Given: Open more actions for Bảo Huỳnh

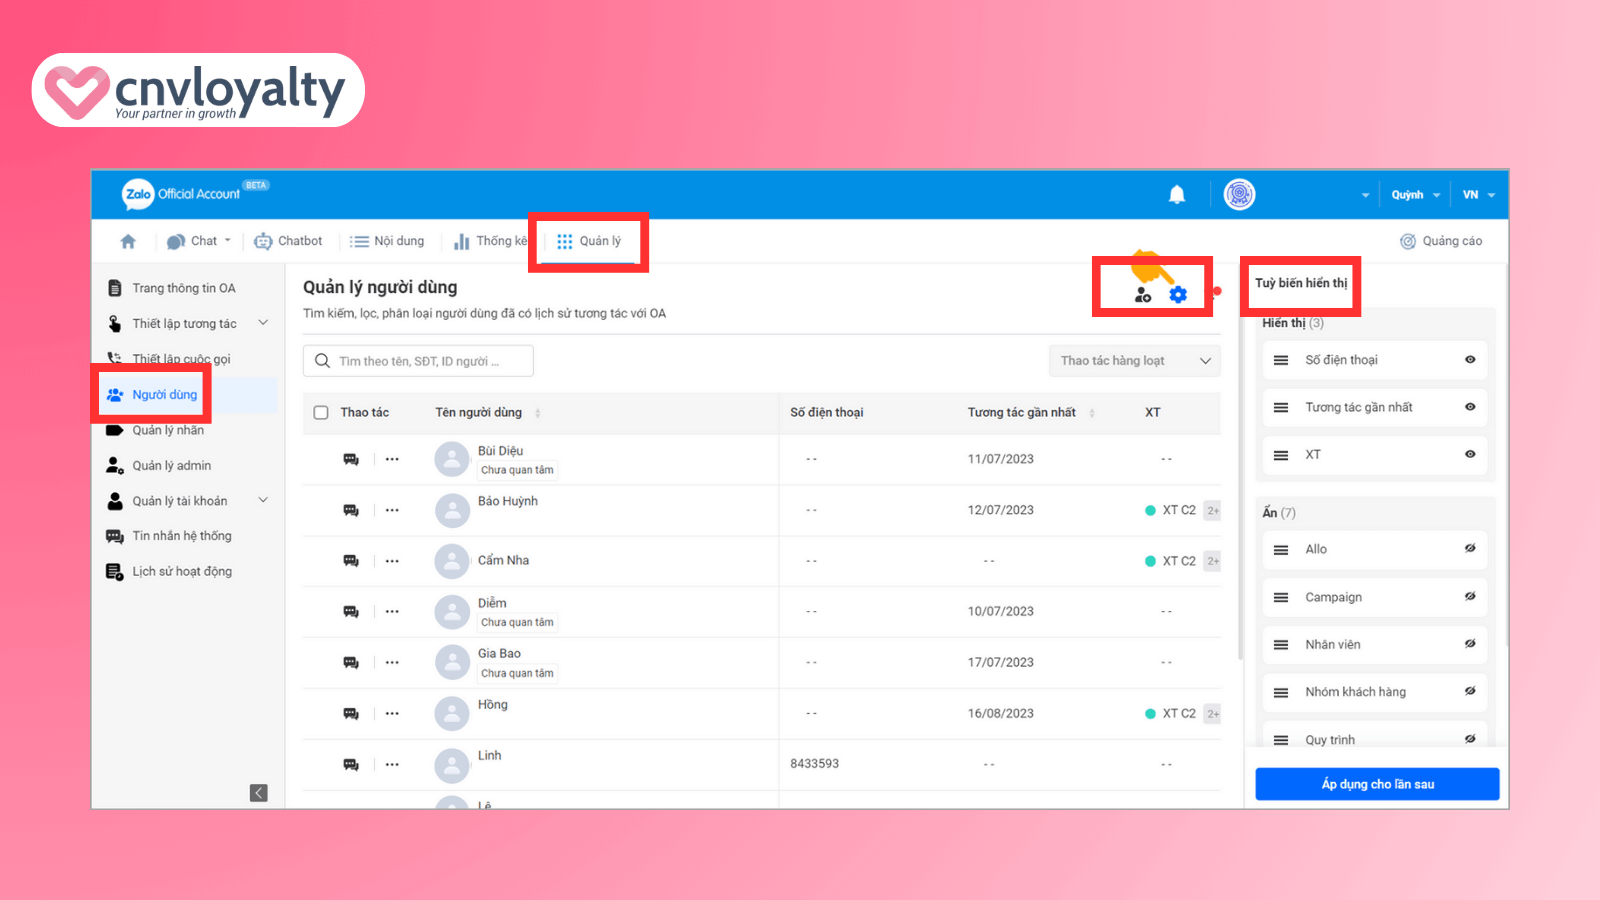Looking at the screenshot, I should point(392,510).
